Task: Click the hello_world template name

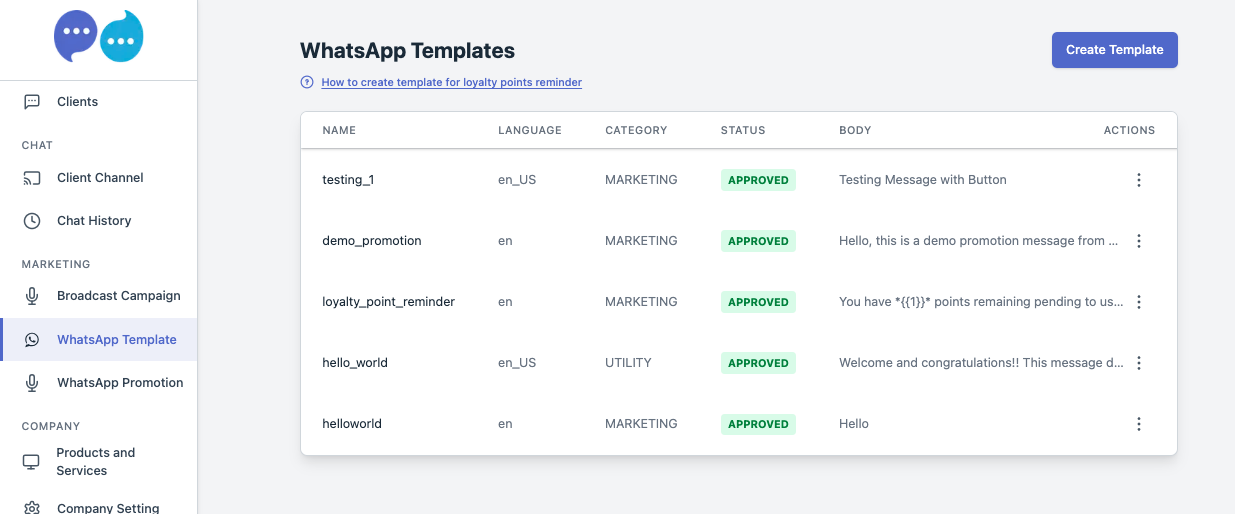Action: pos(355,363)
